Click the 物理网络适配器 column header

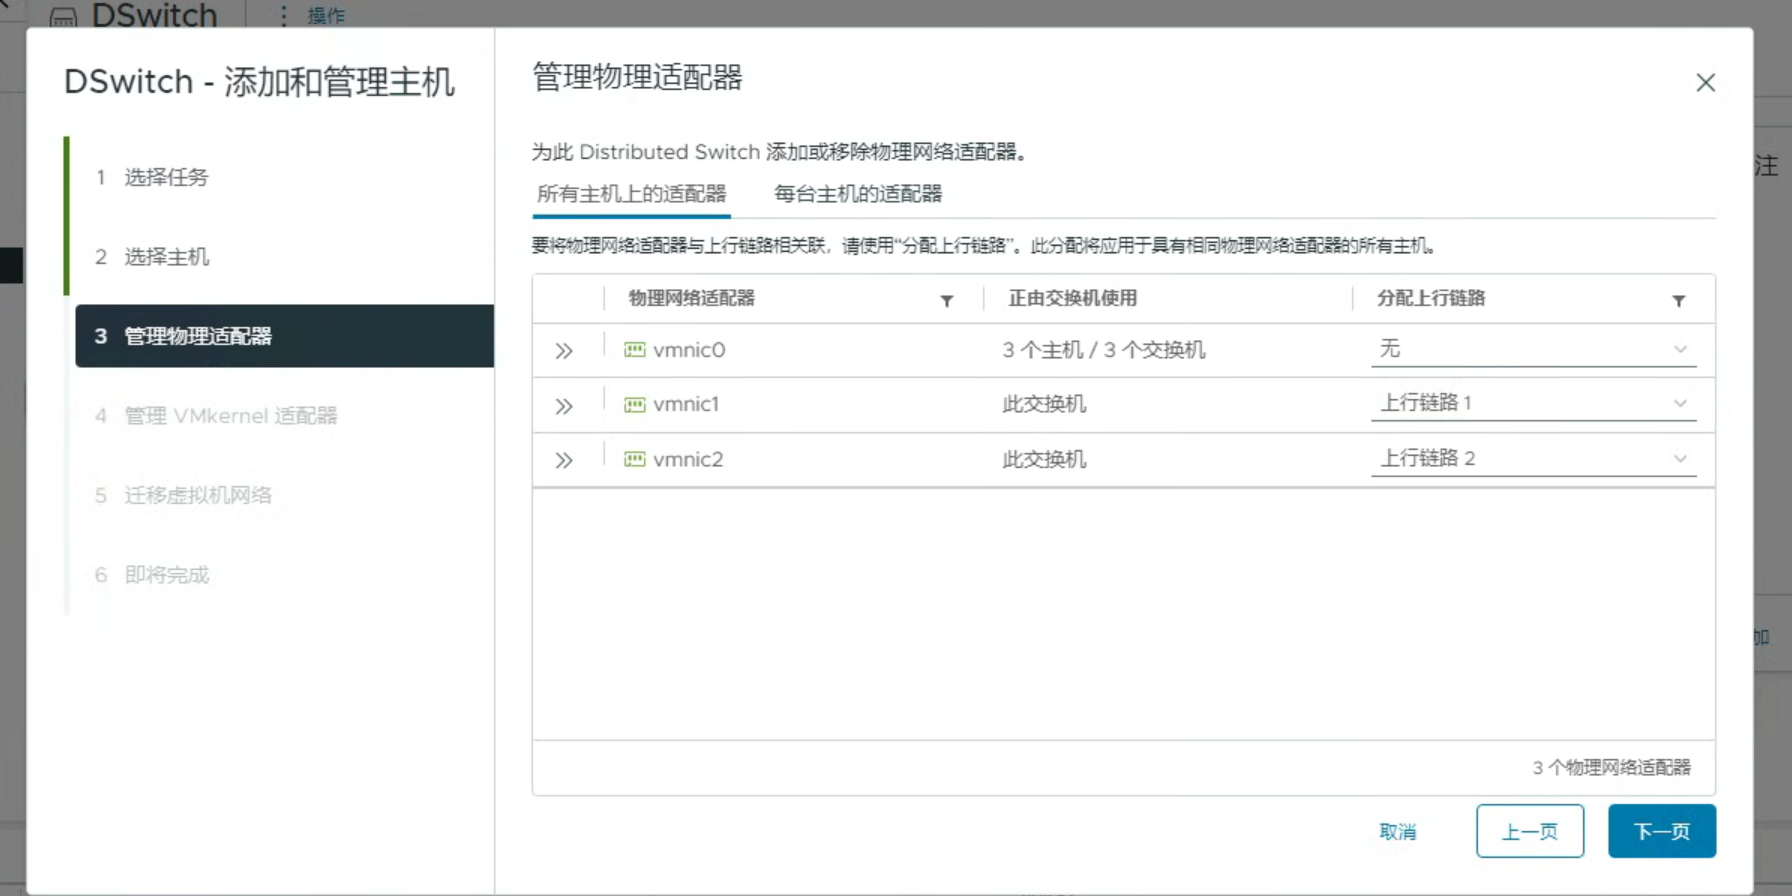tap(691, 298)
